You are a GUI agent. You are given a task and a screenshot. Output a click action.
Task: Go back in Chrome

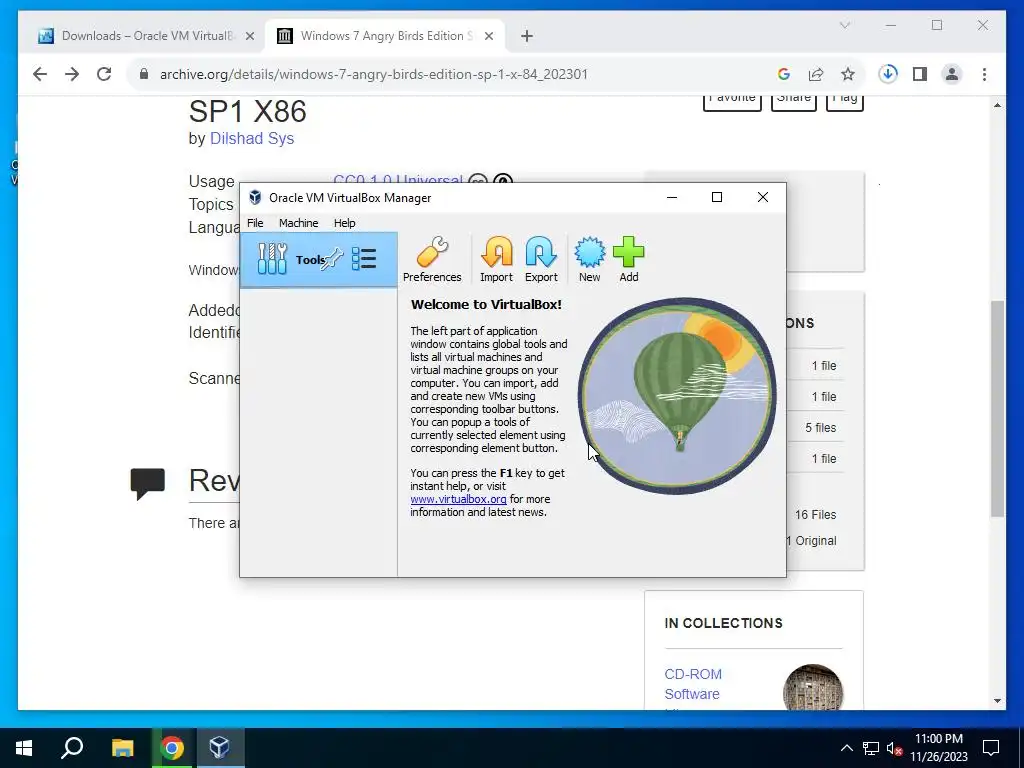[40, 74]
